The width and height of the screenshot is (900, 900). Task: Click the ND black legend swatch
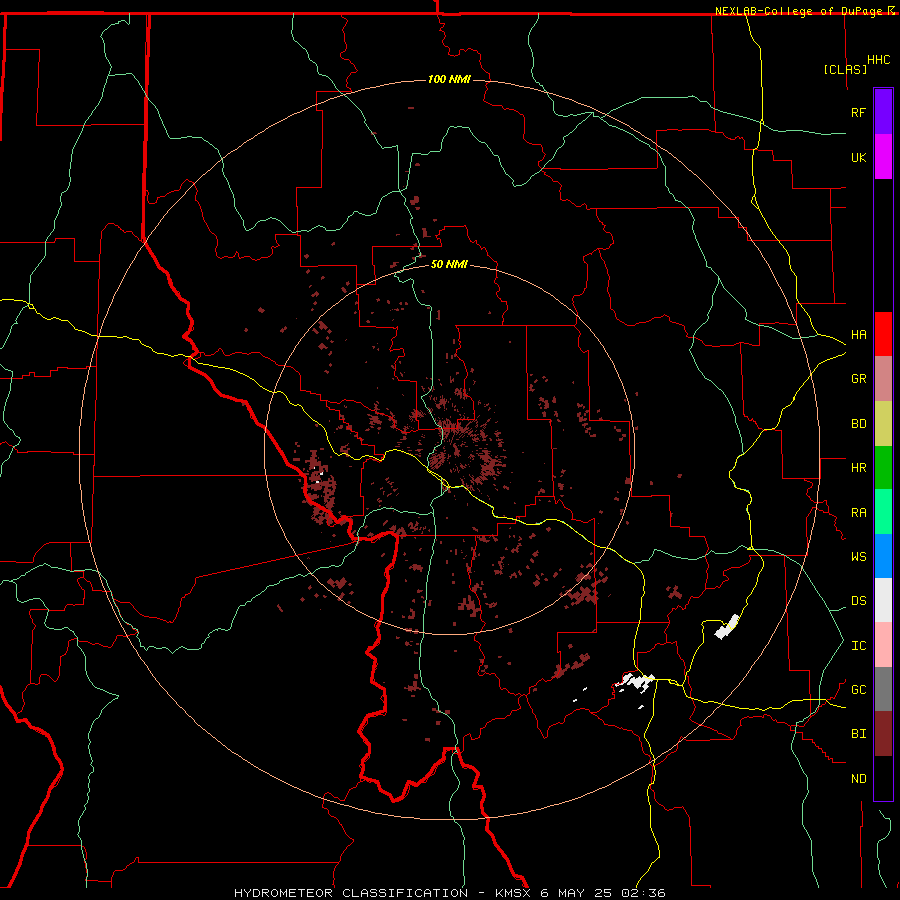pos(883,778)
